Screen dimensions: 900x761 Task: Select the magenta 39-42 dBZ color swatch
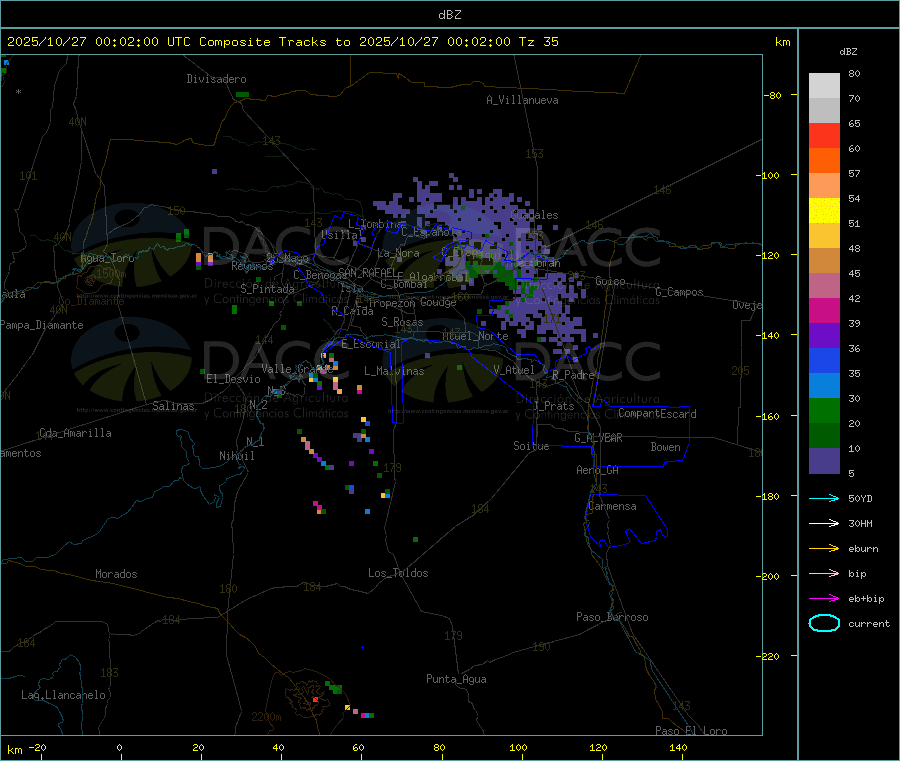(824, 310)
